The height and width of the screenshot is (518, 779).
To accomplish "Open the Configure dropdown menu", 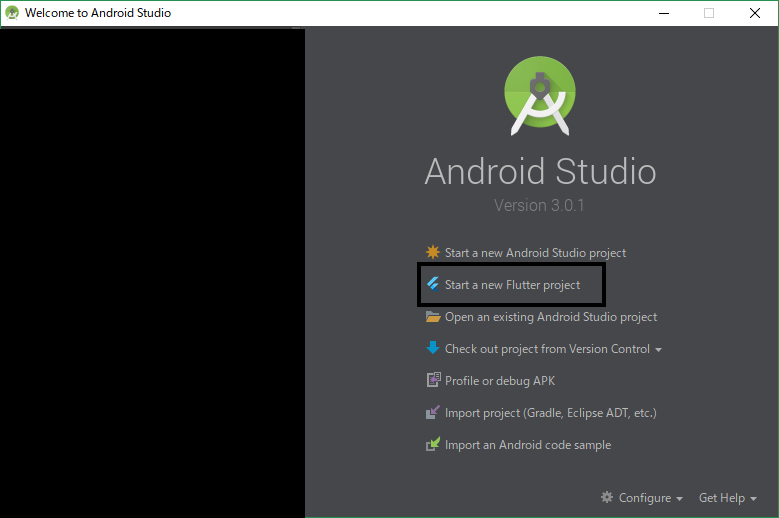I will click(x=650, y=498).
